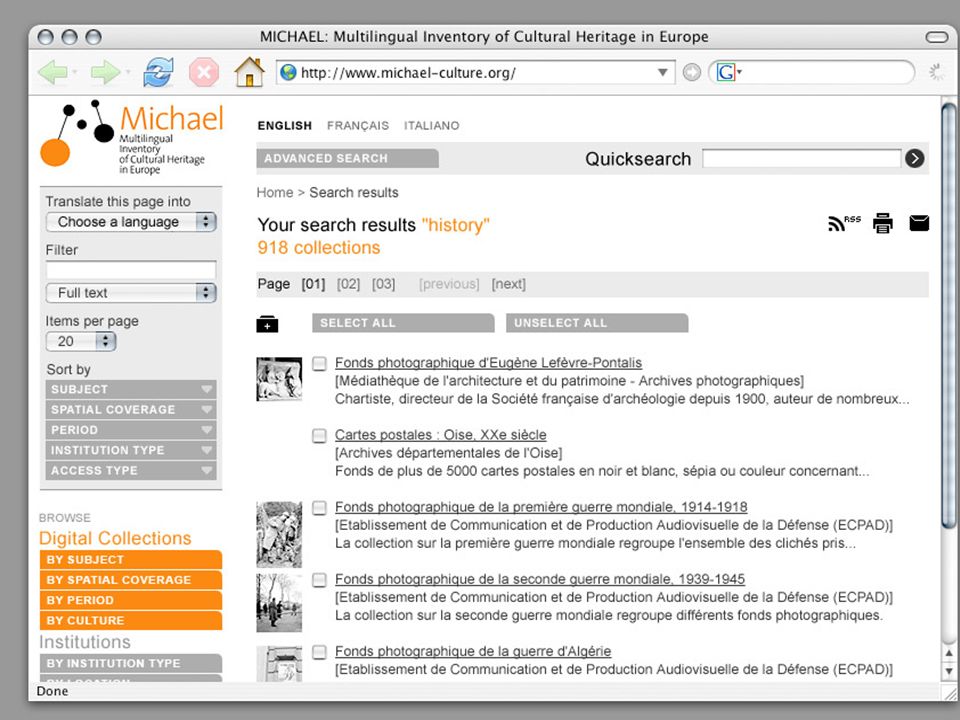Browse collections BY SPATIAL COVERAGE

[131, 580]
